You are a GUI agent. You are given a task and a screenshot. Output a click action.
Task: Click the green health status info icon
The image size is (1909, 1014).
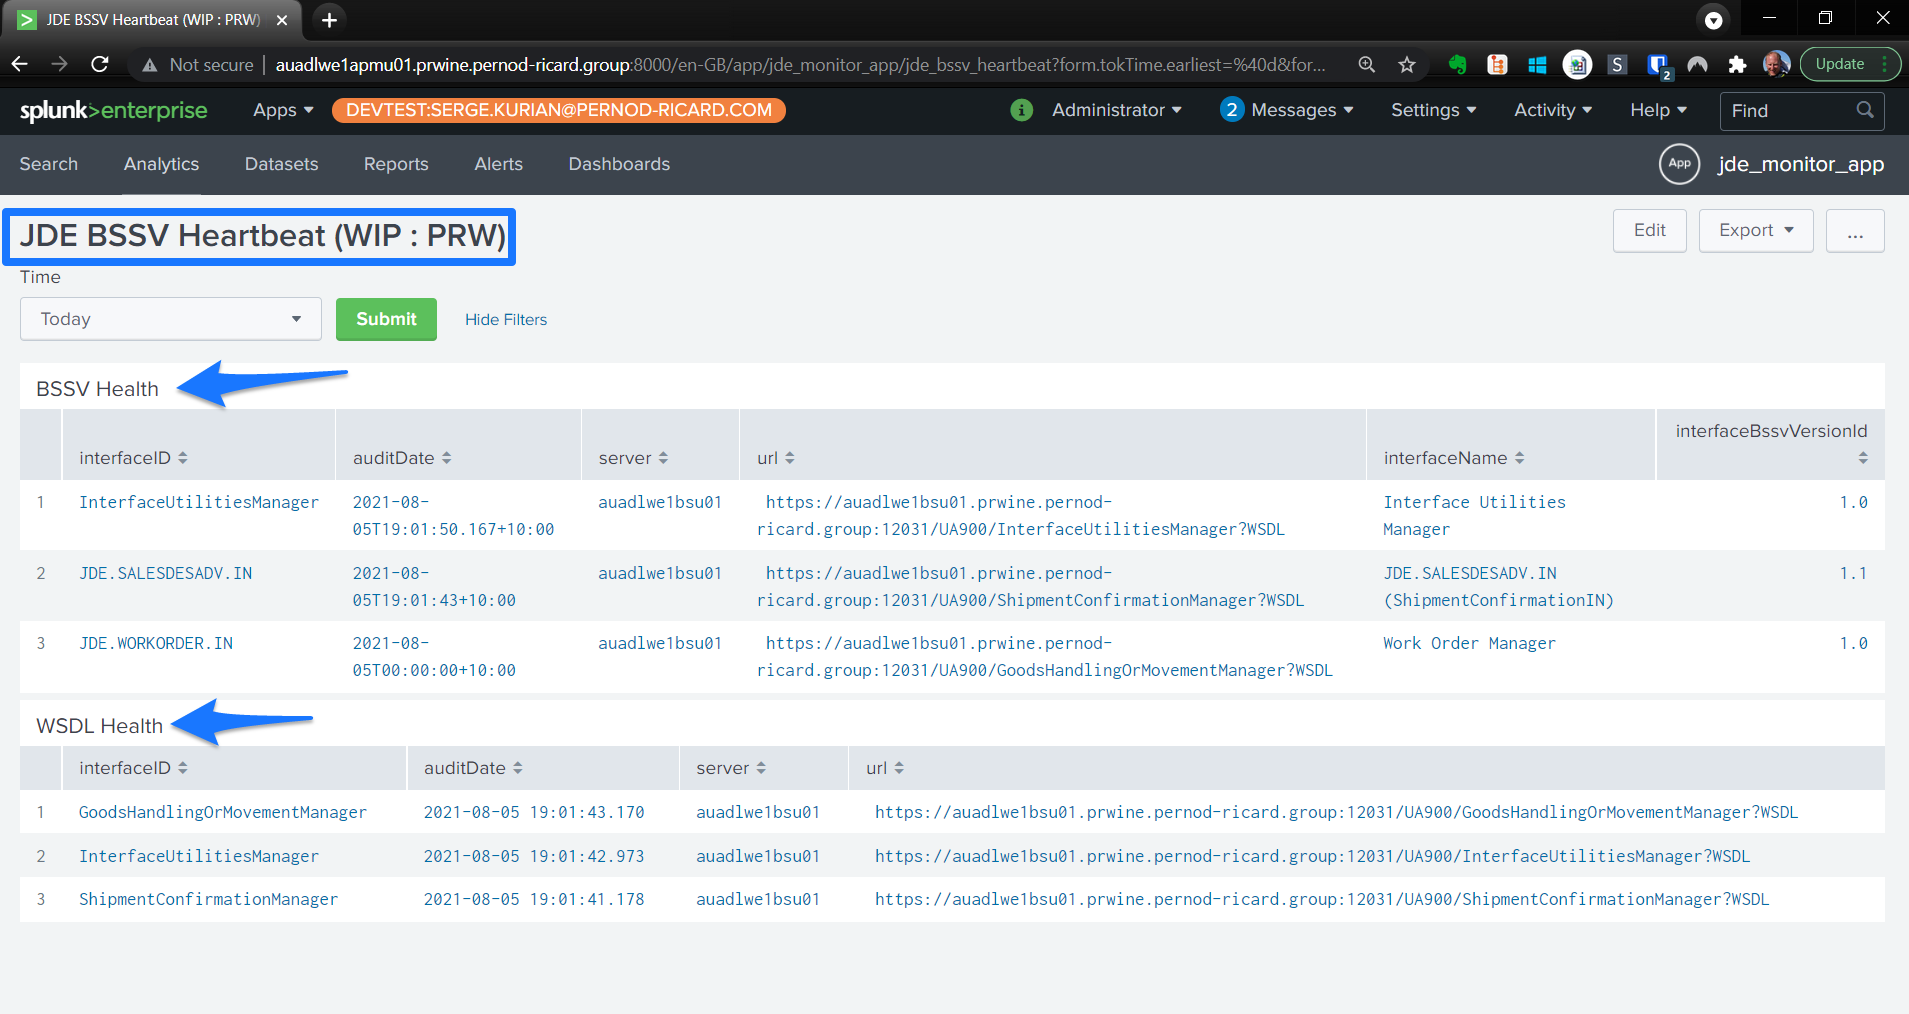click(1021, 110)
